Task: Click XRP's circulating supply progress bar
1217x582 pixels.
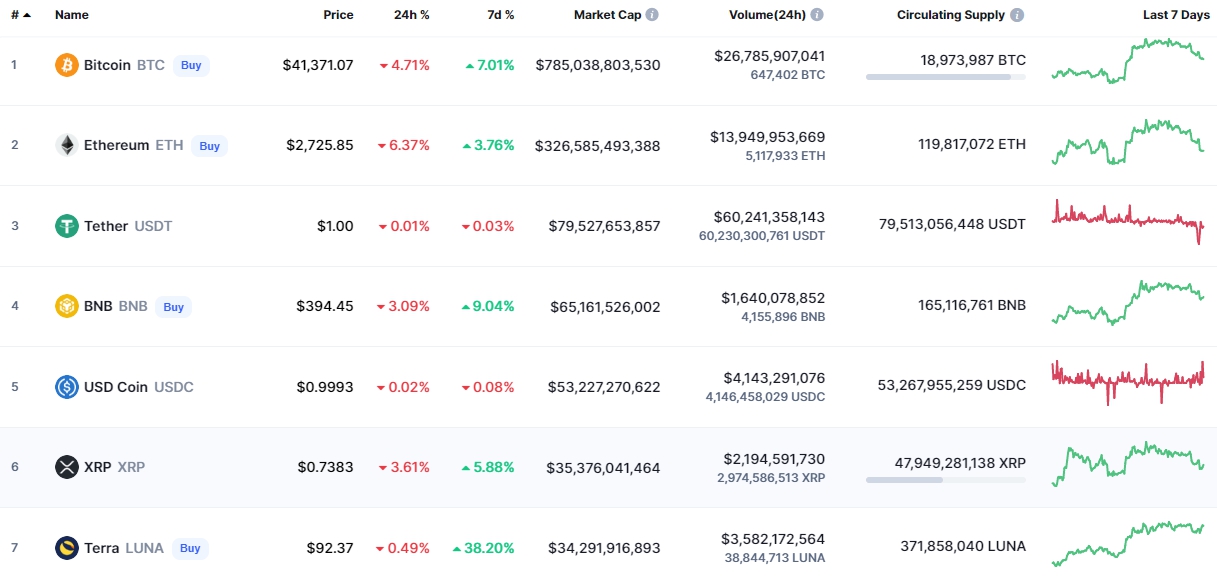Action: click(946, 480)
